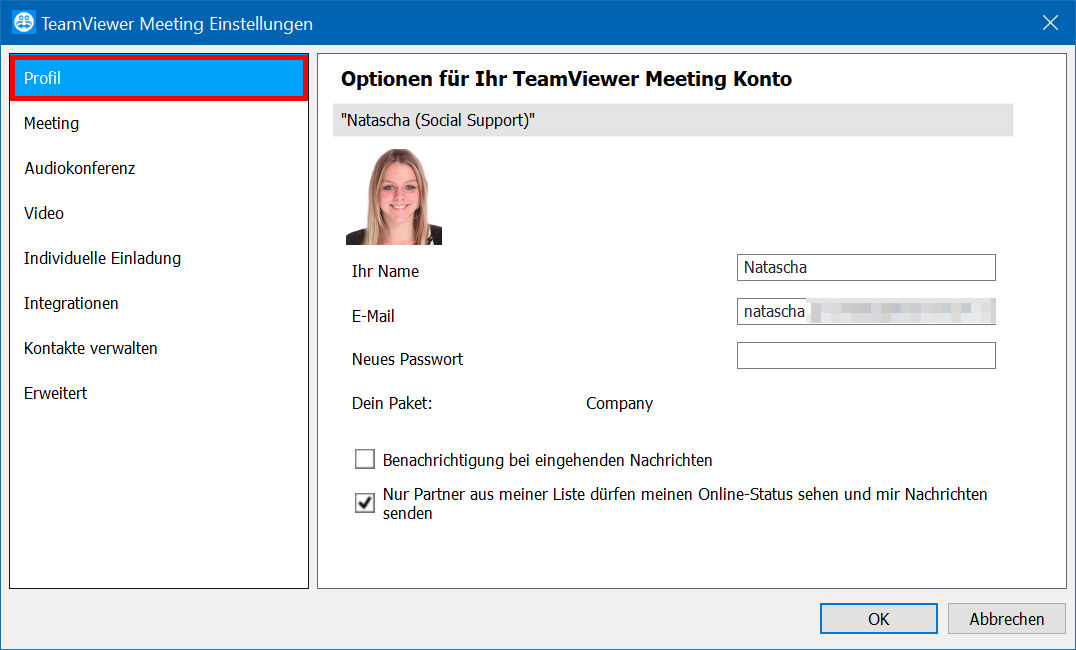Switch to Video settings

pos(159,213)
